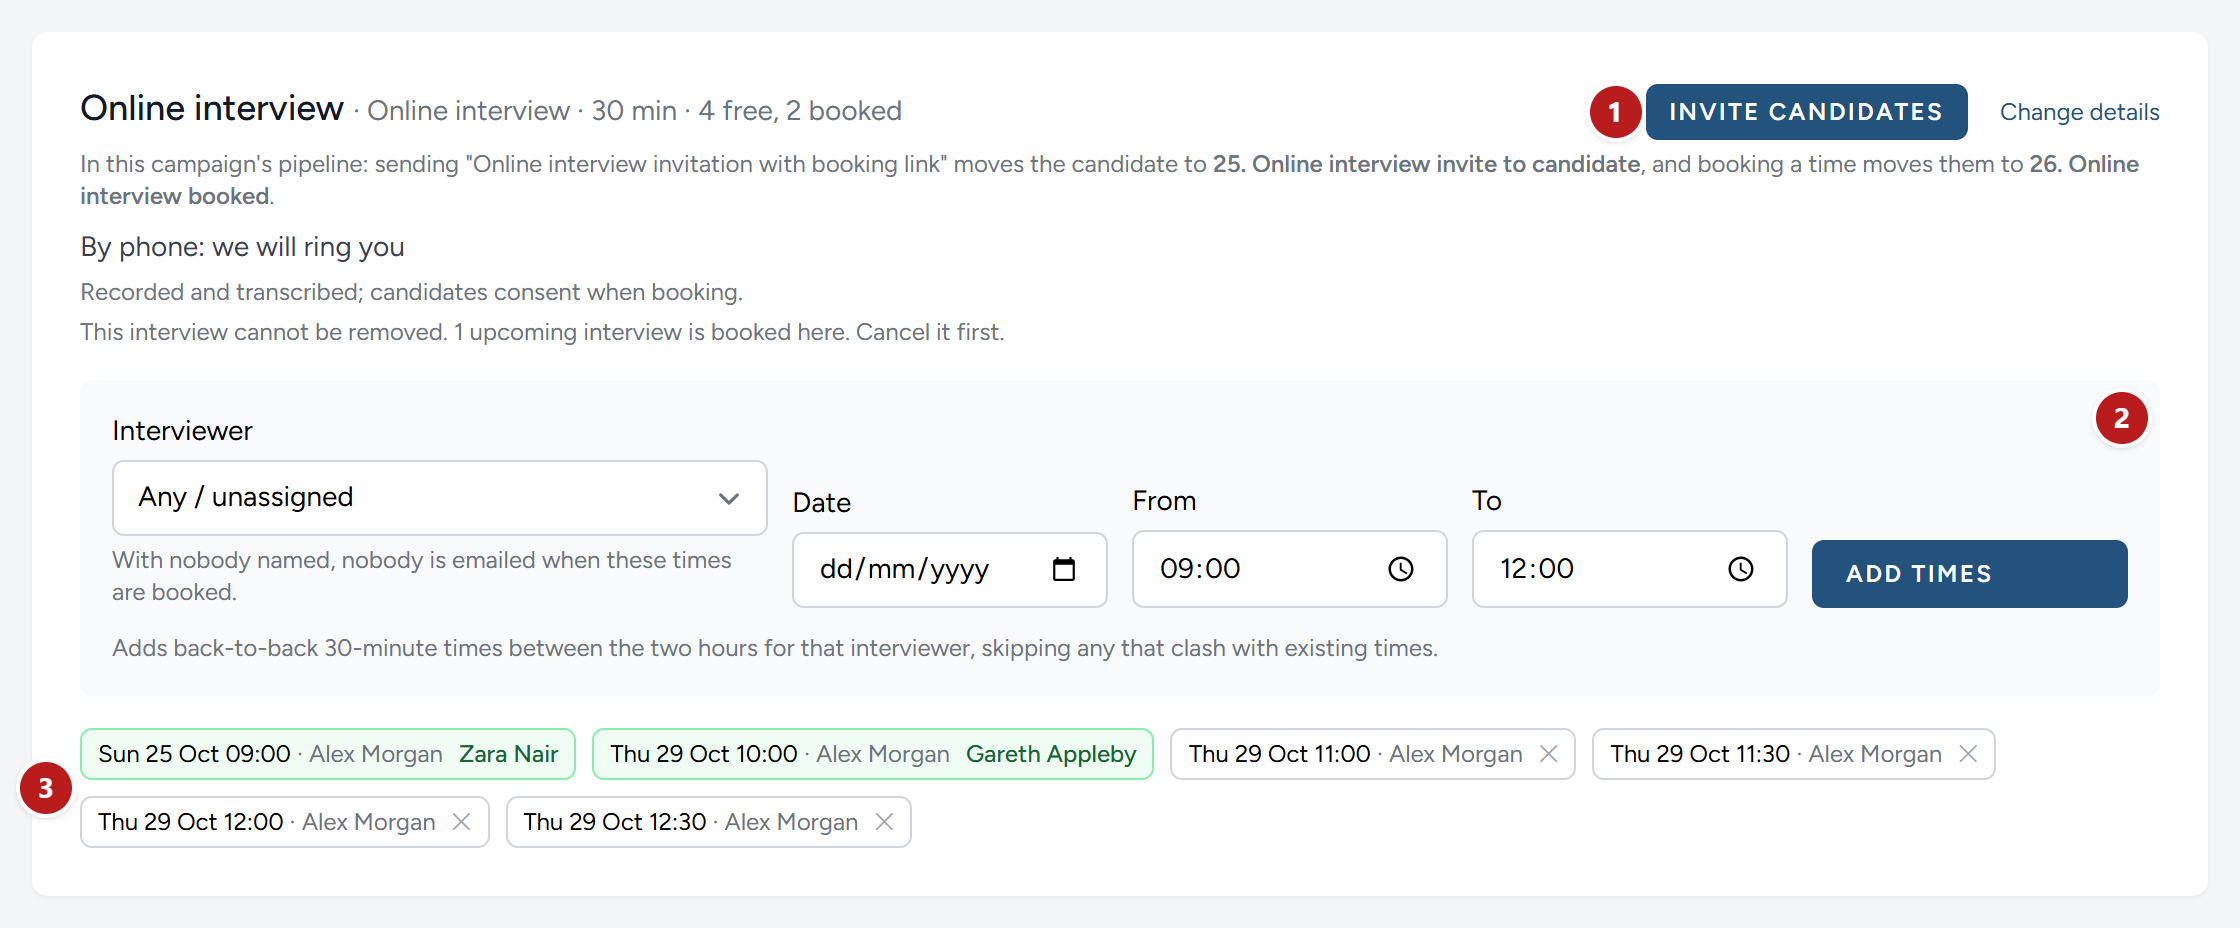
Task: Click the From time field showing 09:00
Action: (1289, 569)
